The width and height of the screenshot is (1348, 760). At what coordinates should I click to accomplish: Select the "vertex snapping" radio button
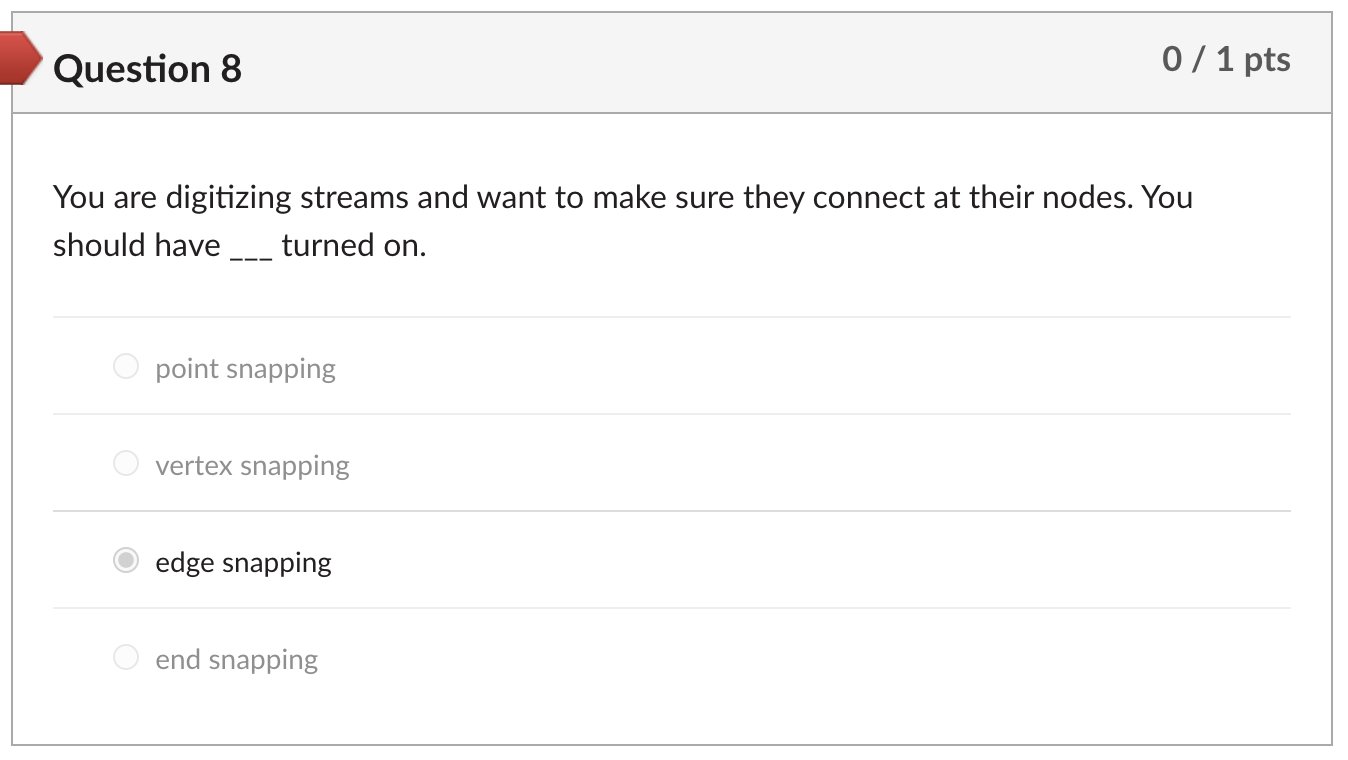(126, 463)
